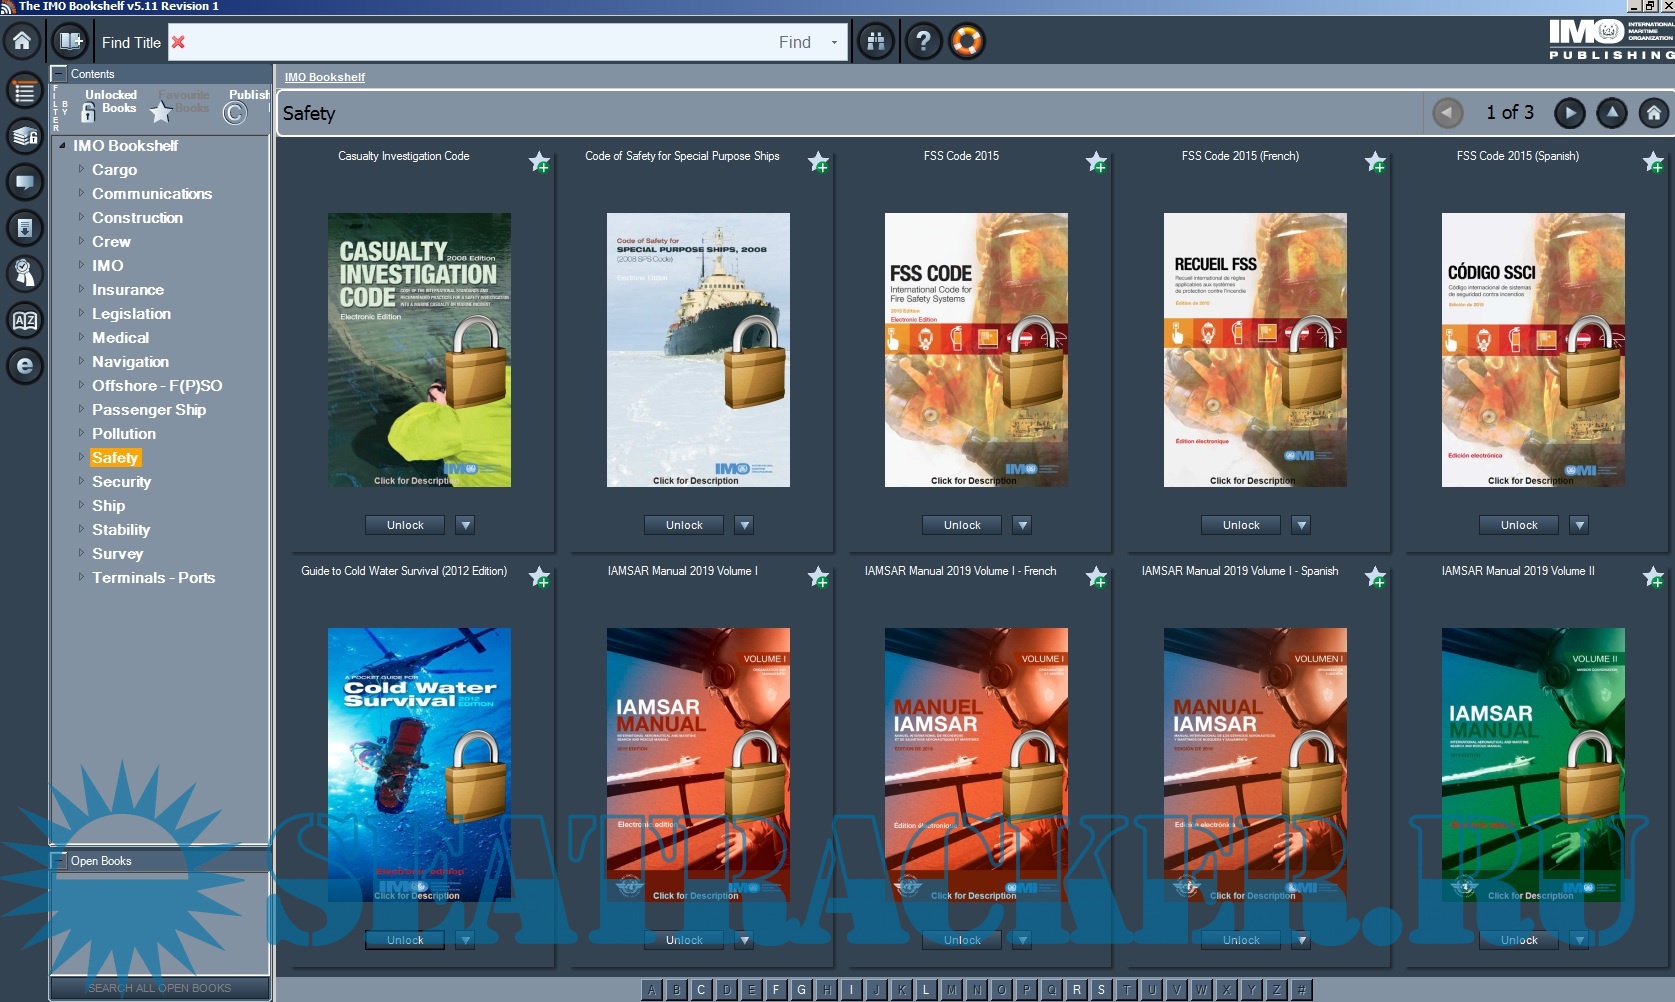Viewport: 1675px width, 1002px height.
Task: Open the binoculars search icon
Action: click(x=876, y=42)
